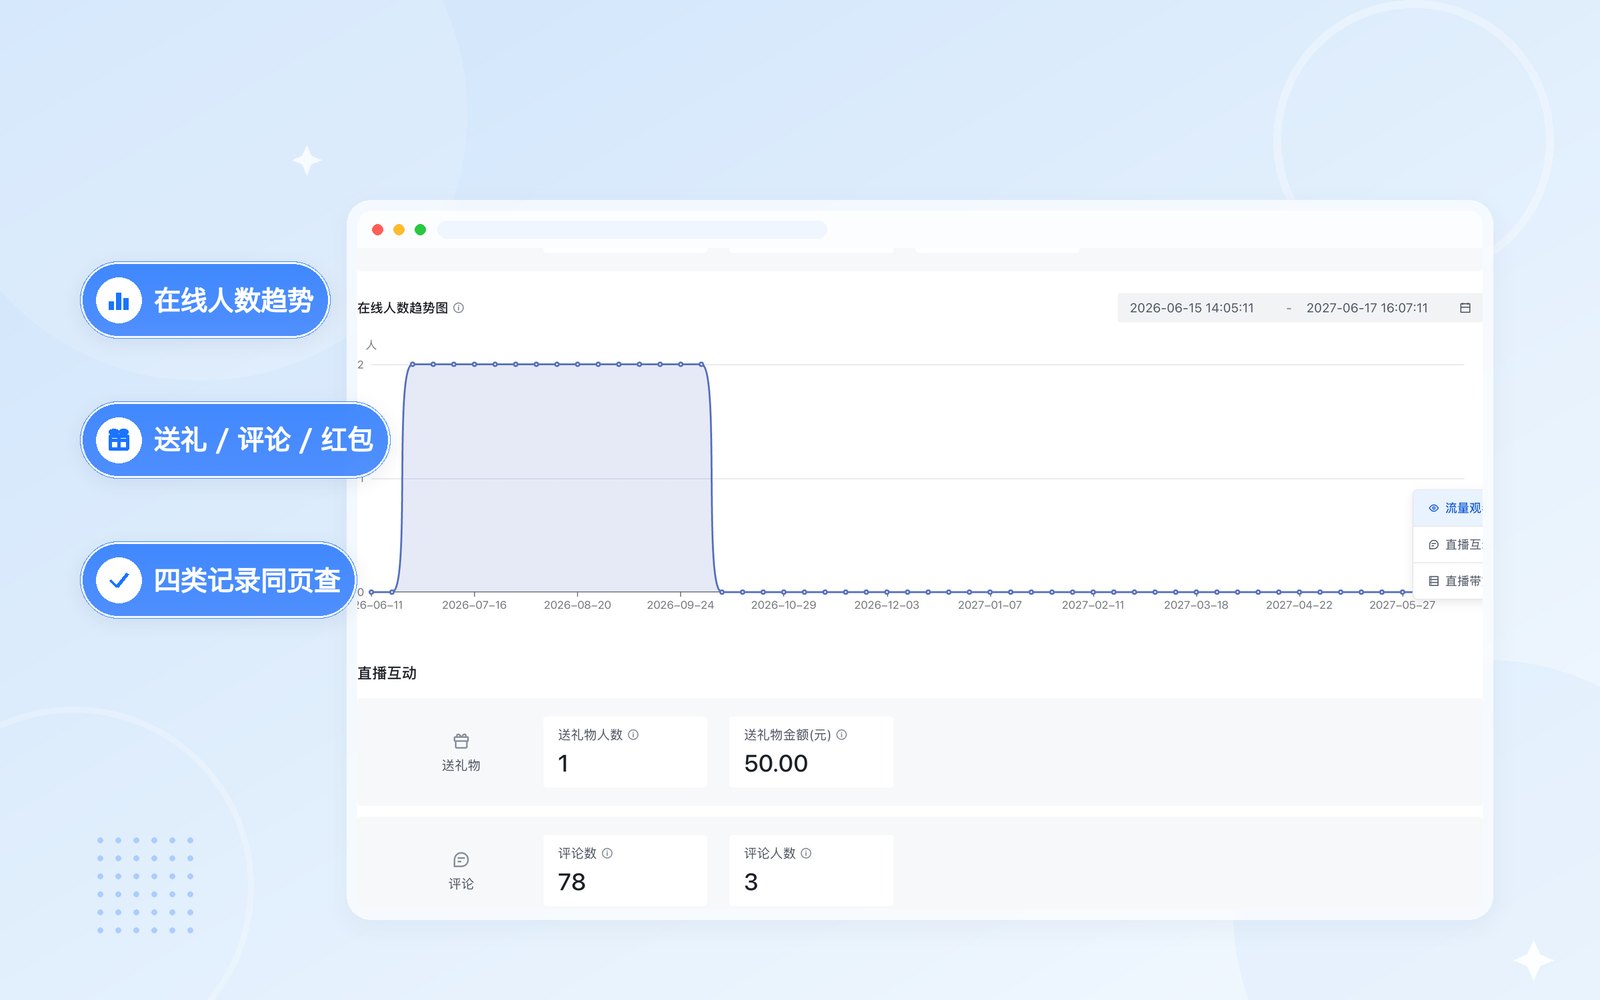Click the 评论人数 value 3
The height and width of the screenshot is (1000, 1600).
(x=751, y=882)
